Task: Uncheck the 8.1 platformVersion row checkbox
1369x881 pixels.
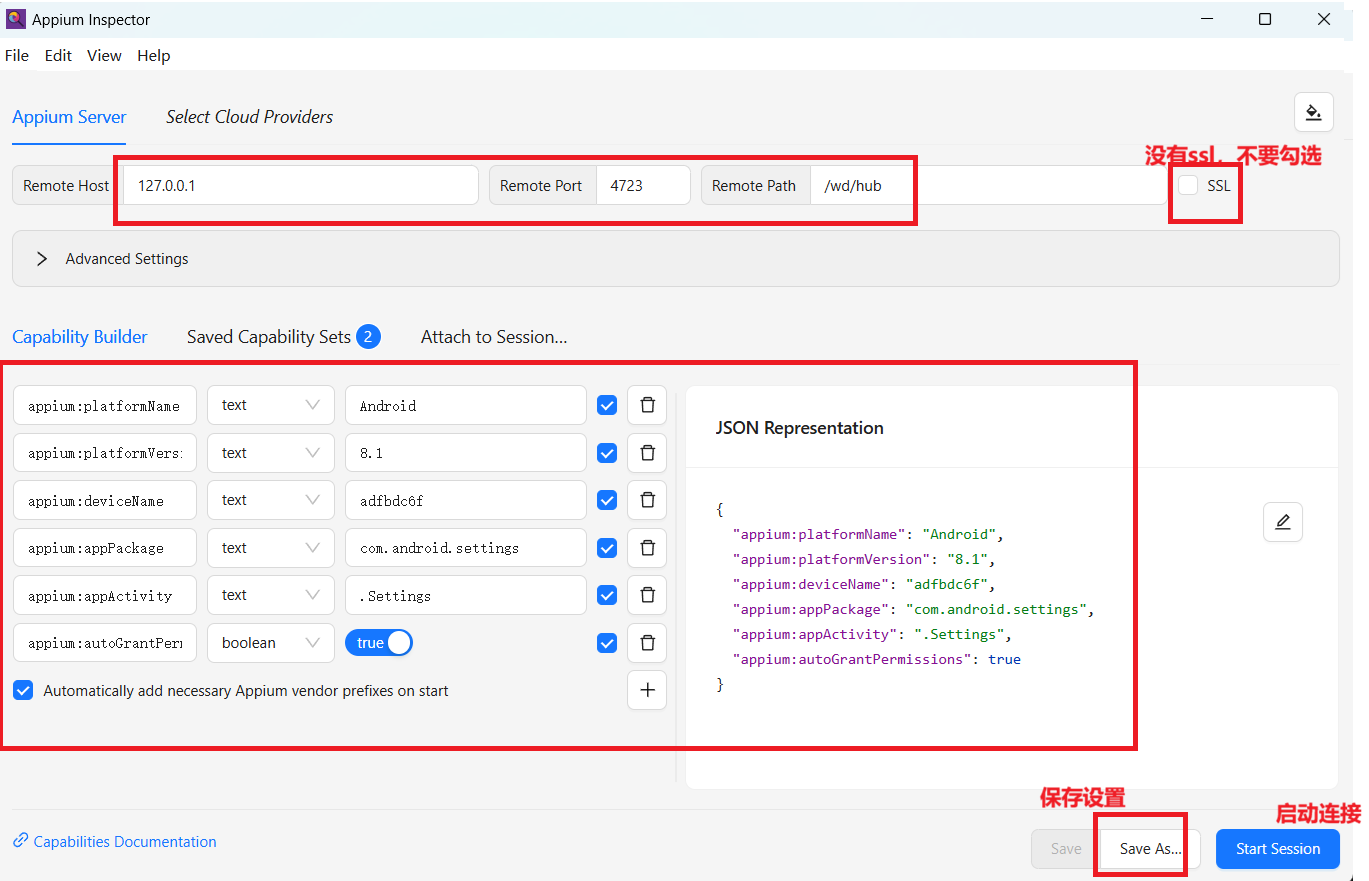Action: pyautogui.click(x=607, y=453)
